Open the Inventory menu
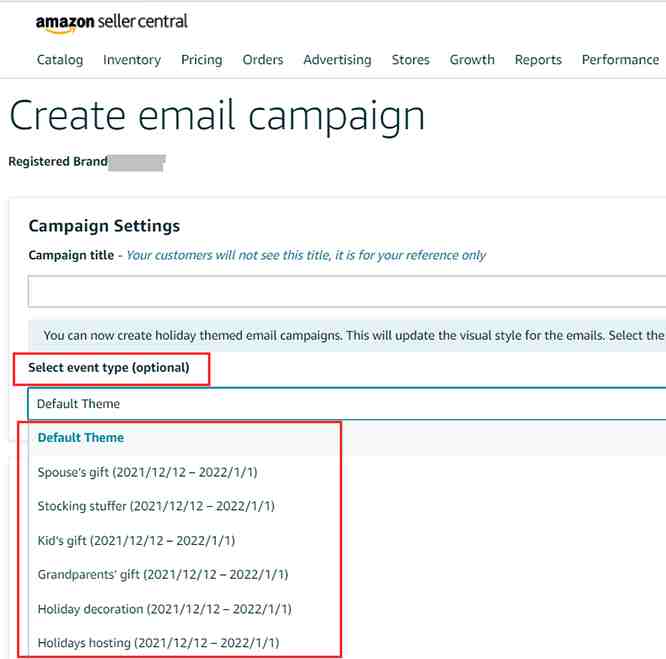The width and height of the screenshot is (666, 659). coord(132,60)
